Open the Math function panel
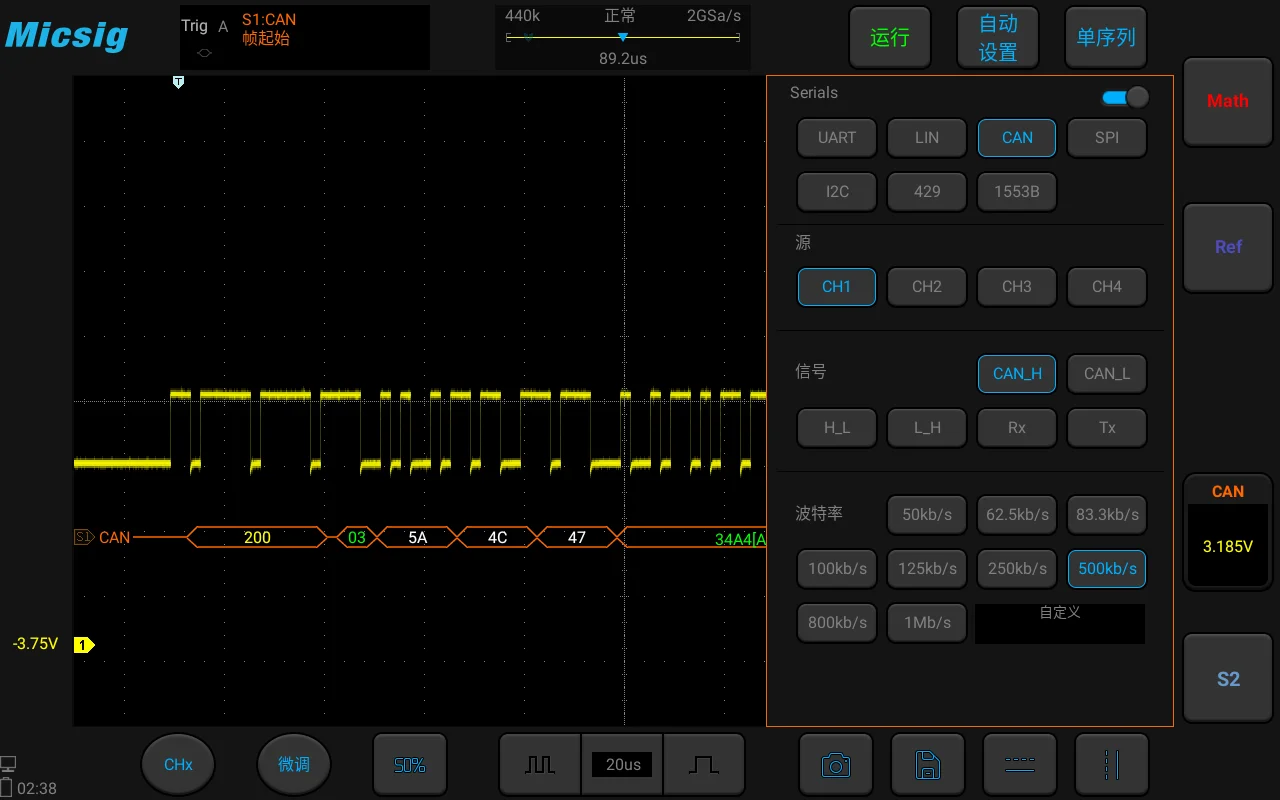Viewport: 1280px width, 800px height. coord(1227,101)
